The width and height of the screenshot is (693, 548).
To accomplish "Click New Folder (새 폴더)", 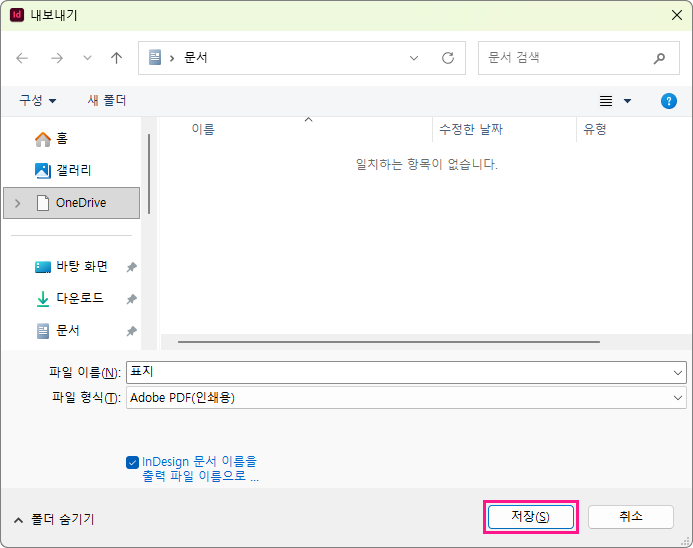I will pyautogui.click(x=107, y=101).
